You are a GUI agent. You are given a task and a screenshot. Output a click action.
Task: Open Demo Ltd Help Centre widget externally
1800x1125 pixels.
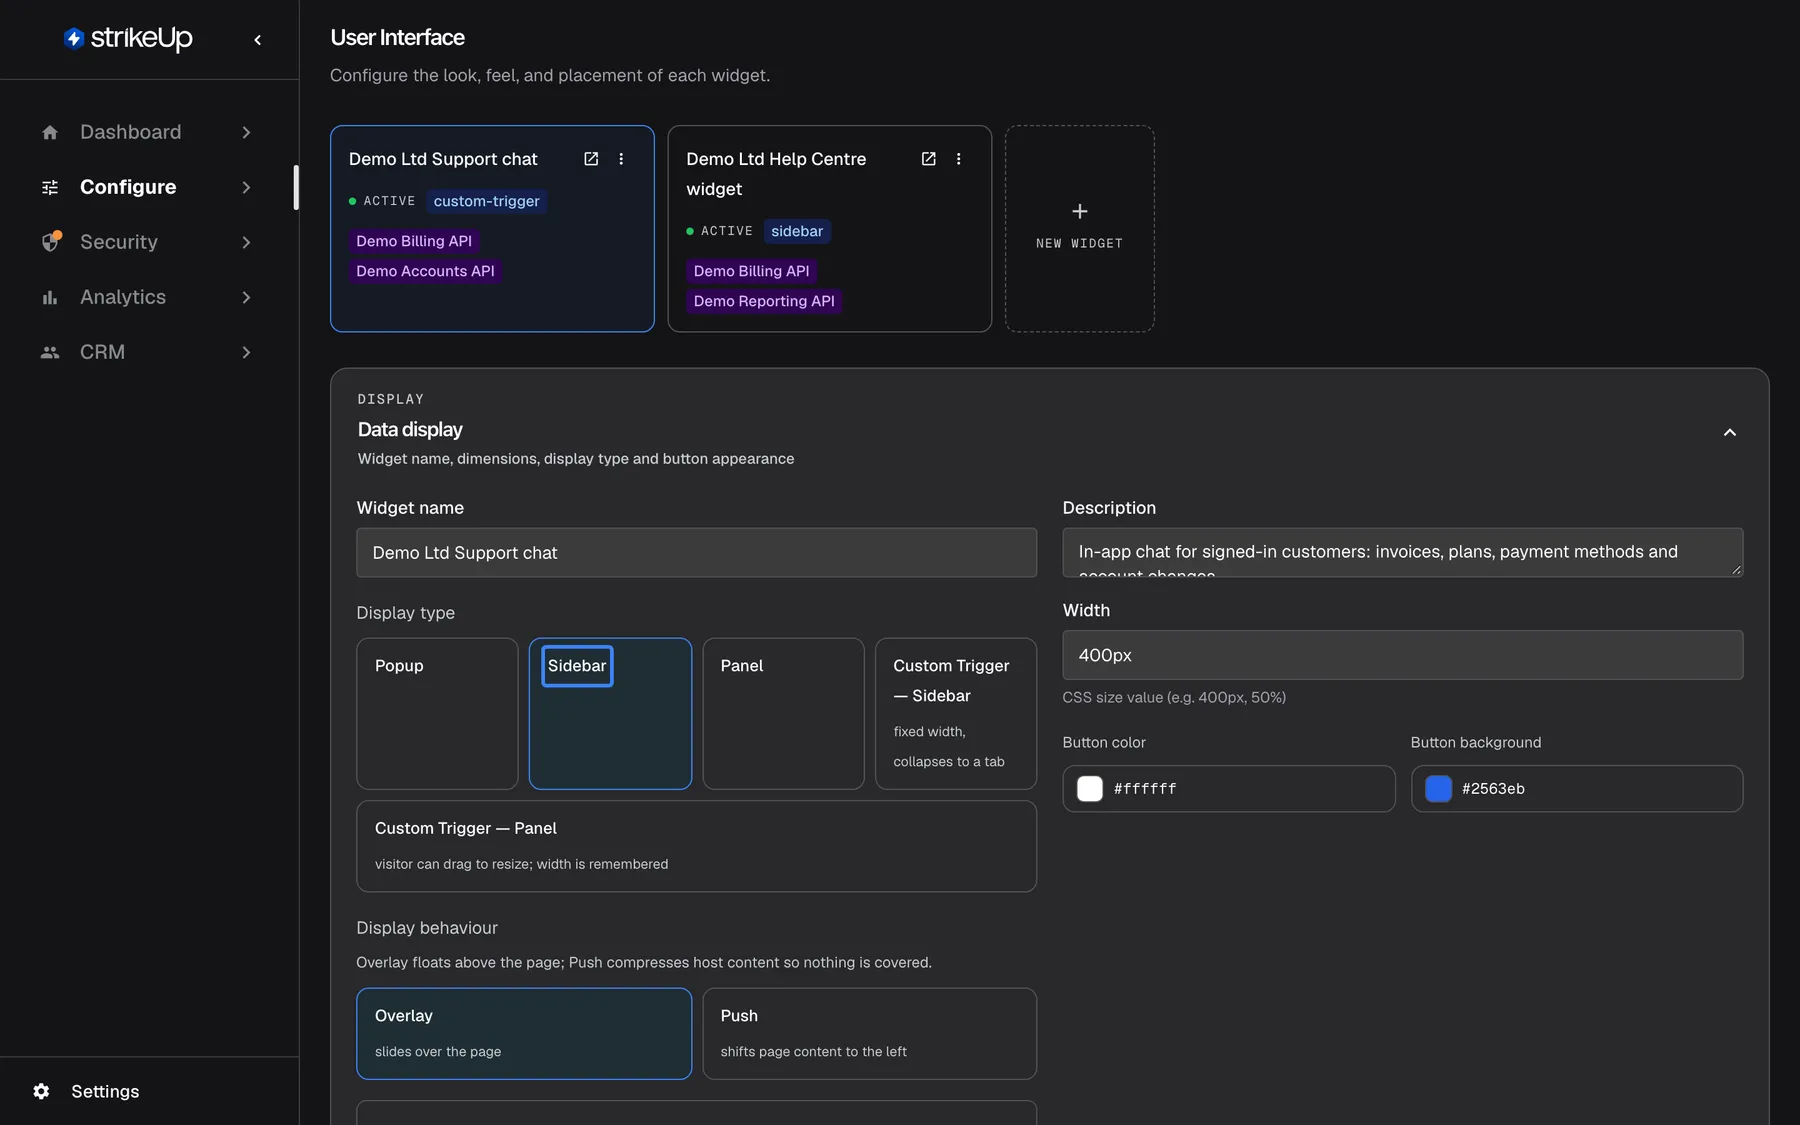click(x=928, y=159)
